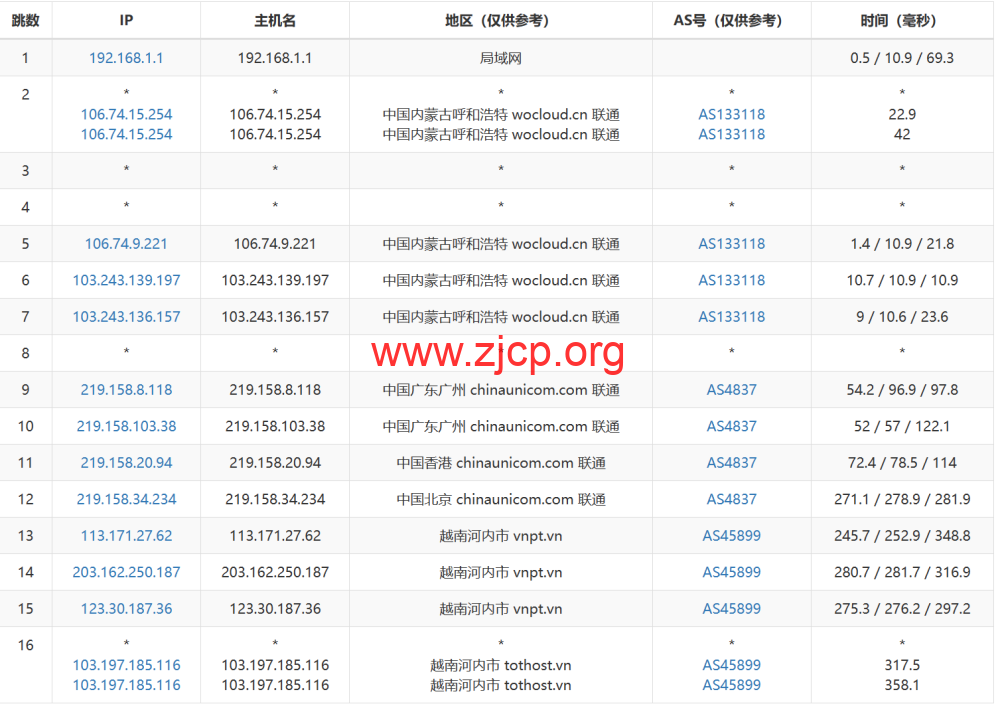The height and width of the screenshot is (708, 1000).
Task: Select the 中国北京 chinaunicom.com 联通 region cell
Action: point(501,499)
